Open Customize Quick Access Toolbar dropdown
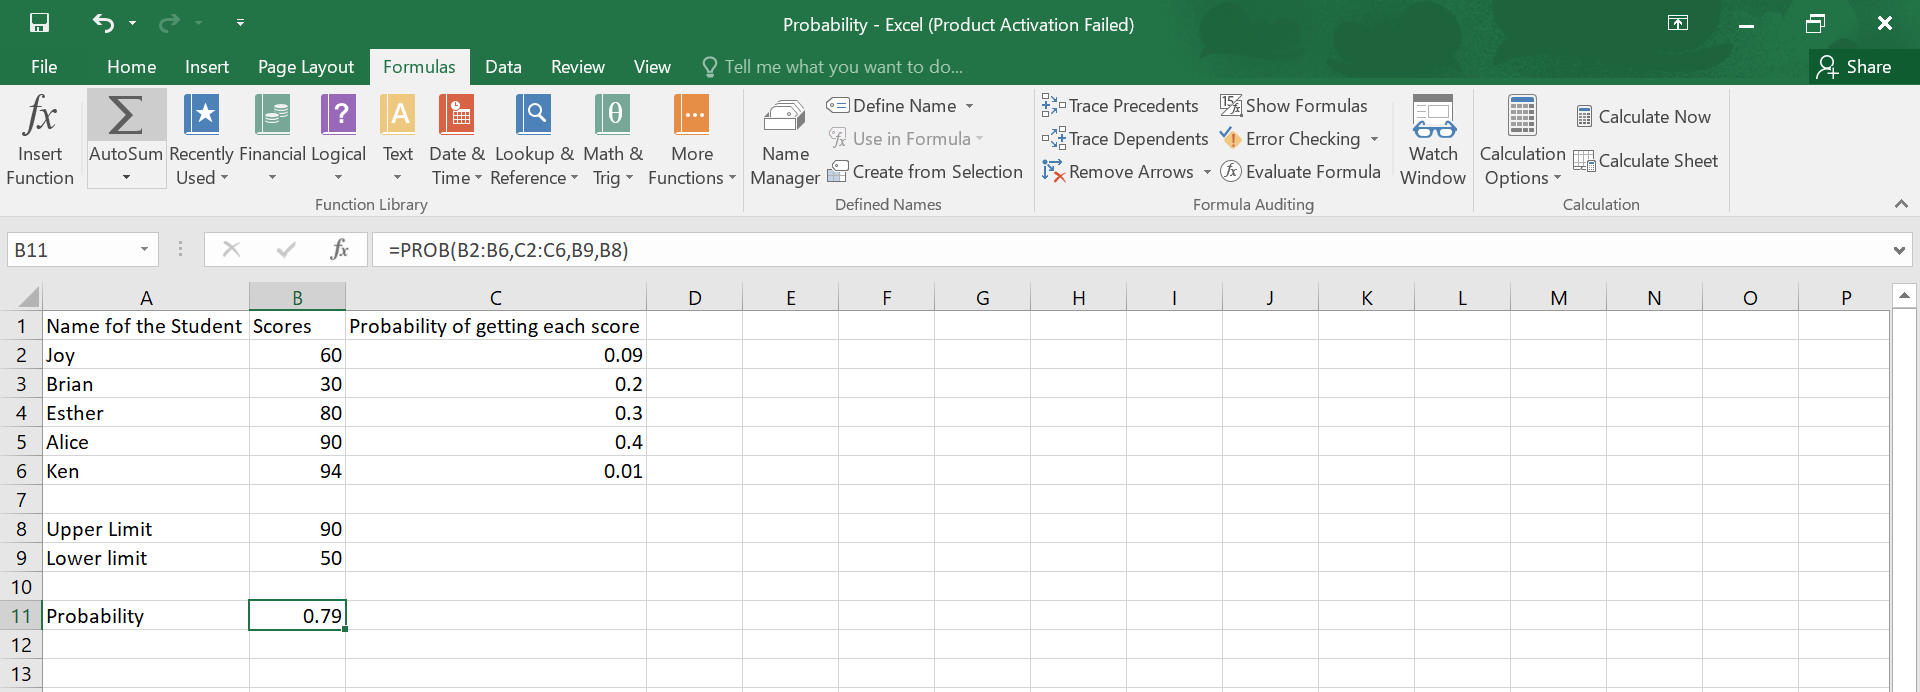 pos(240,22)
